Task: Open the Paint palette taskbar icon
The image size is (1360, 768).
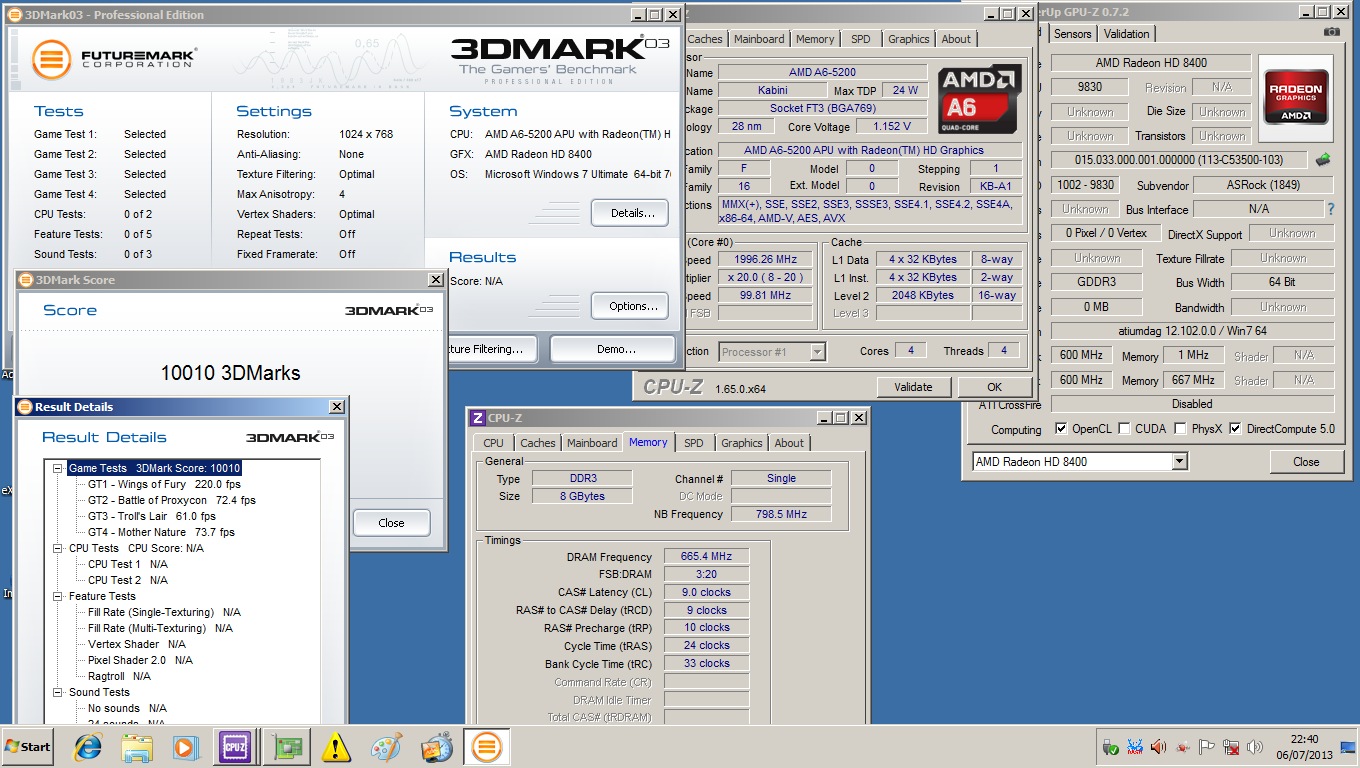Action: pos(386,746)
